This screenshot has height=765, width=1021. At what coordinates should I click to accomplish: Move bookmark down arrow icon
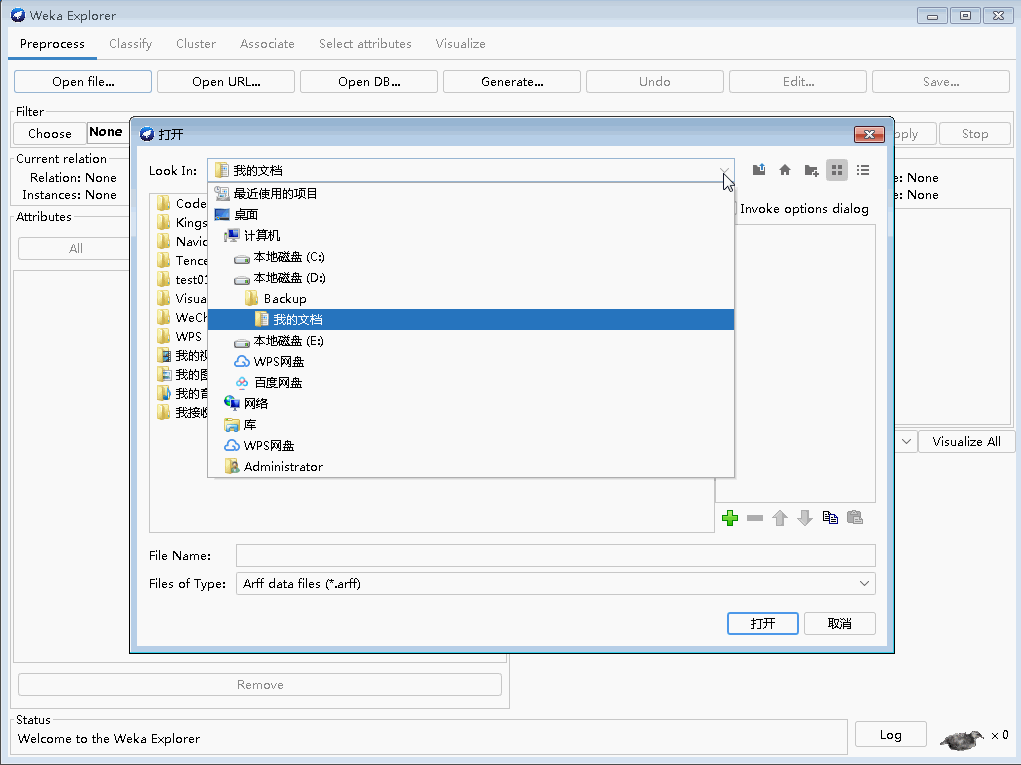tap(805, 518)
